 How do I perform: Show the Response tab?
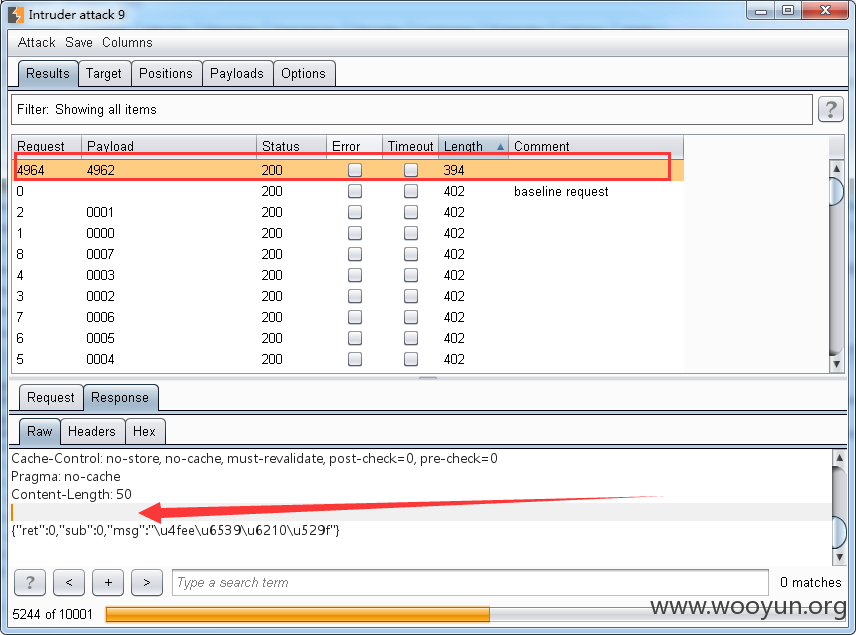[x=120, y=397]
